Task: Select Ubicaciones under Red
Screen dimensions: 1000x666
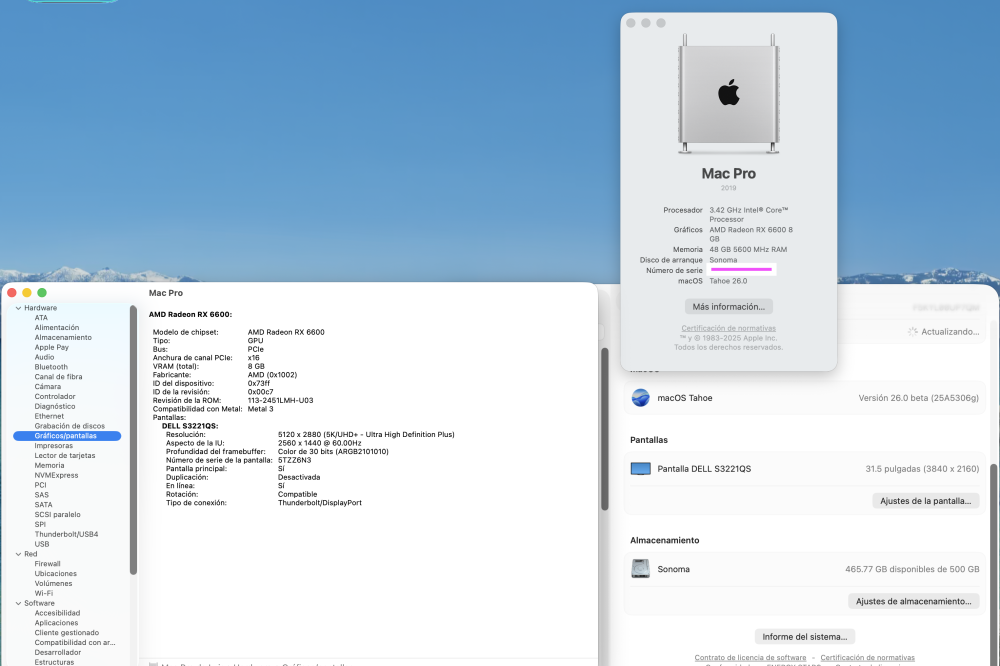Action: tap(56, 574)
